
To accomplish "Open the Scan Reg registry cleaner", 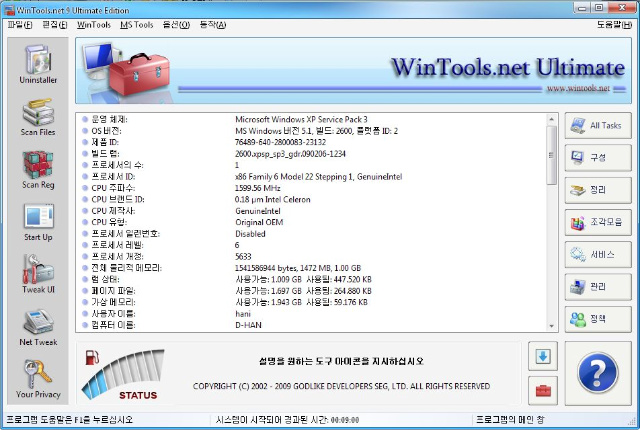I will [38, 170].
